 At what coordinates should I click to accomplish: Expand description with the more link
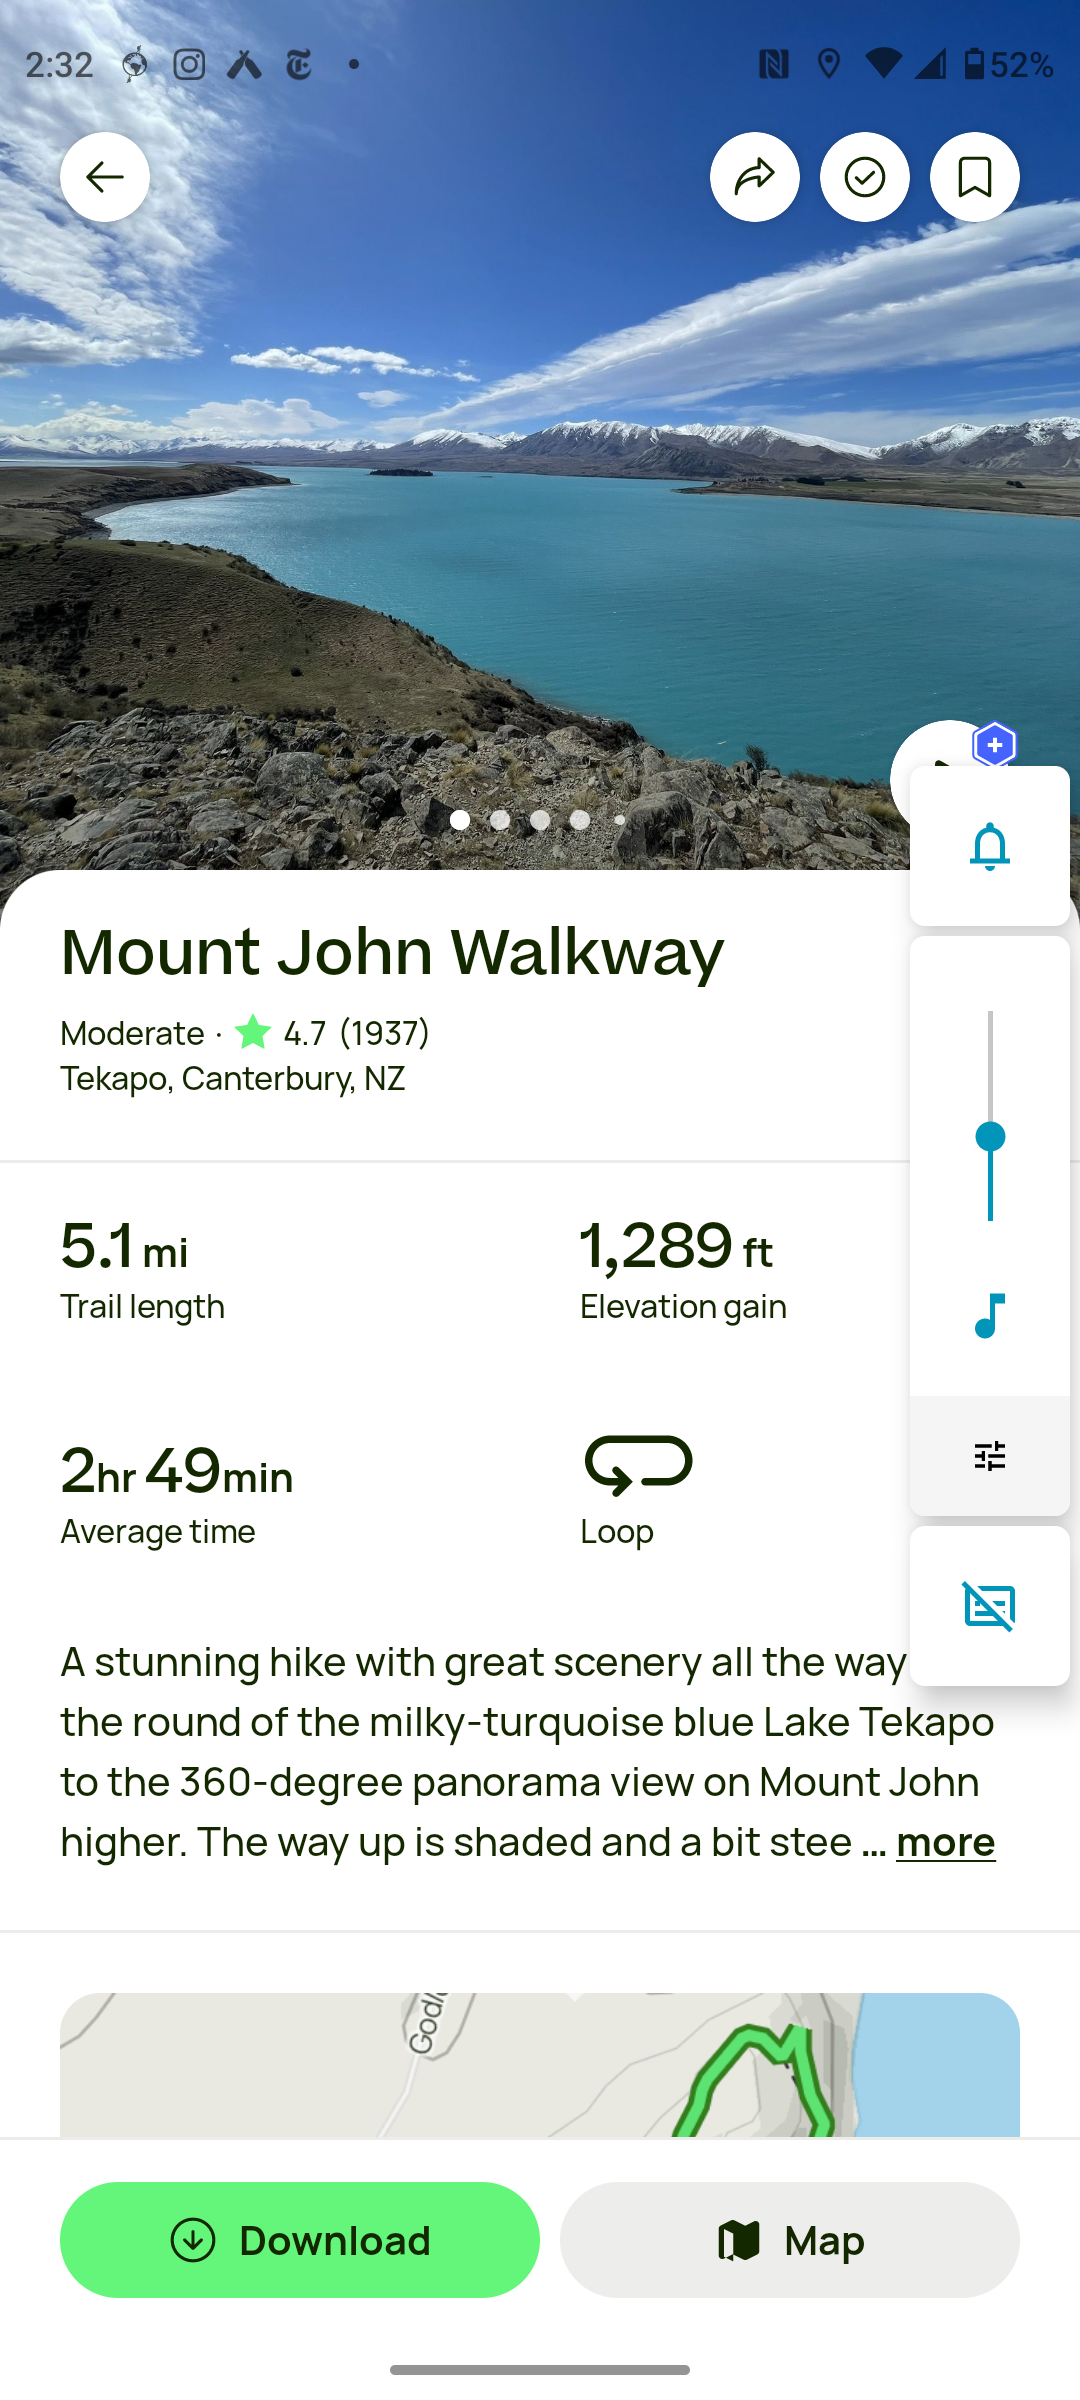point(945,1842)
